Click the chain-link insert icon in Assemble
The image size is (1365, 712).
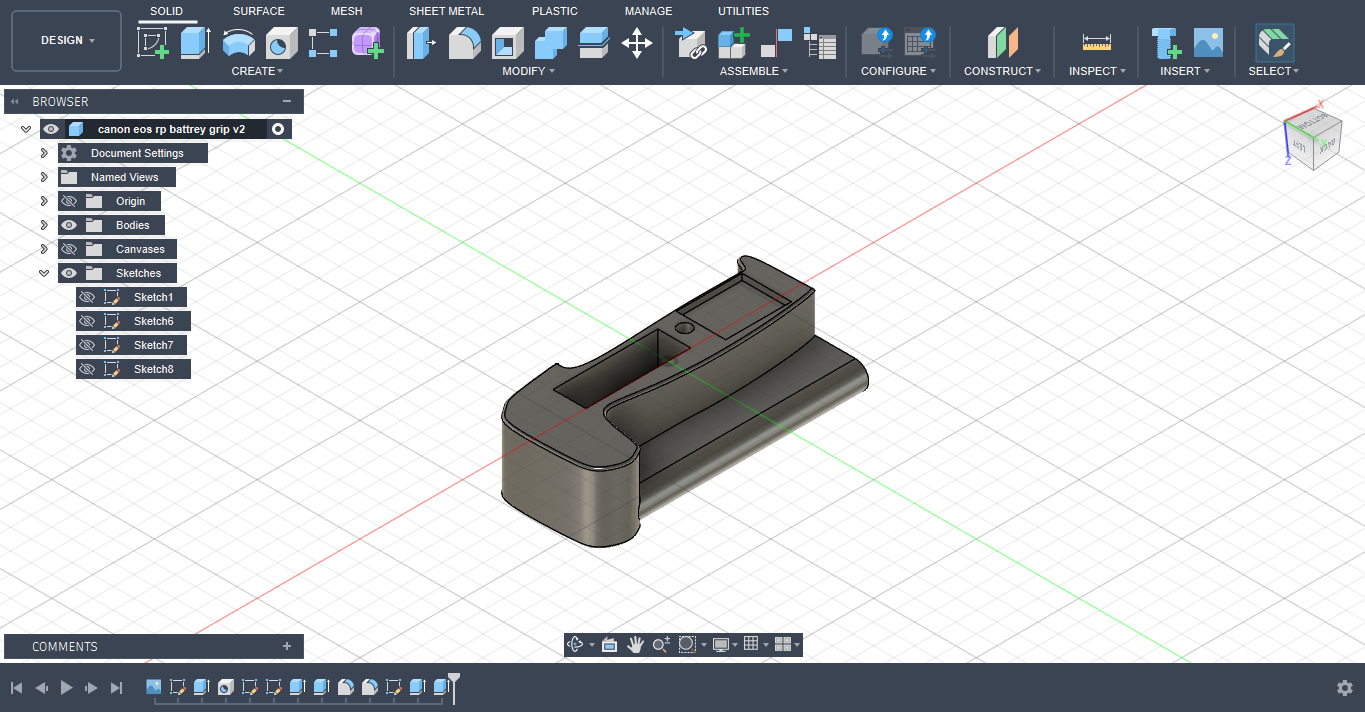(690, 43)
